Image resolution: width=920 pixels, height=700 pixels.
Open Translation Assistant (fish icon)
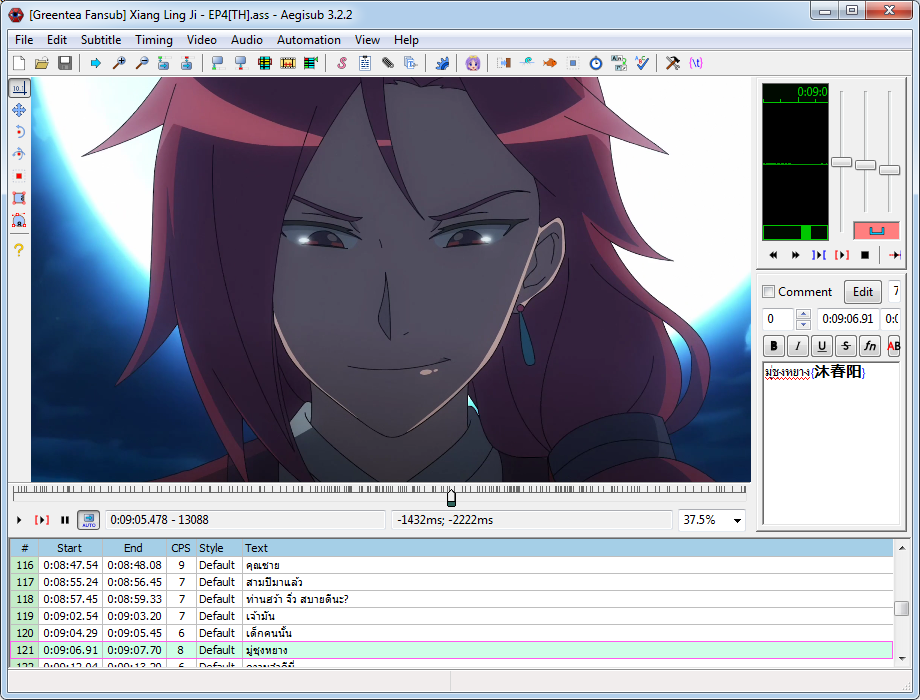click(550, 63)
